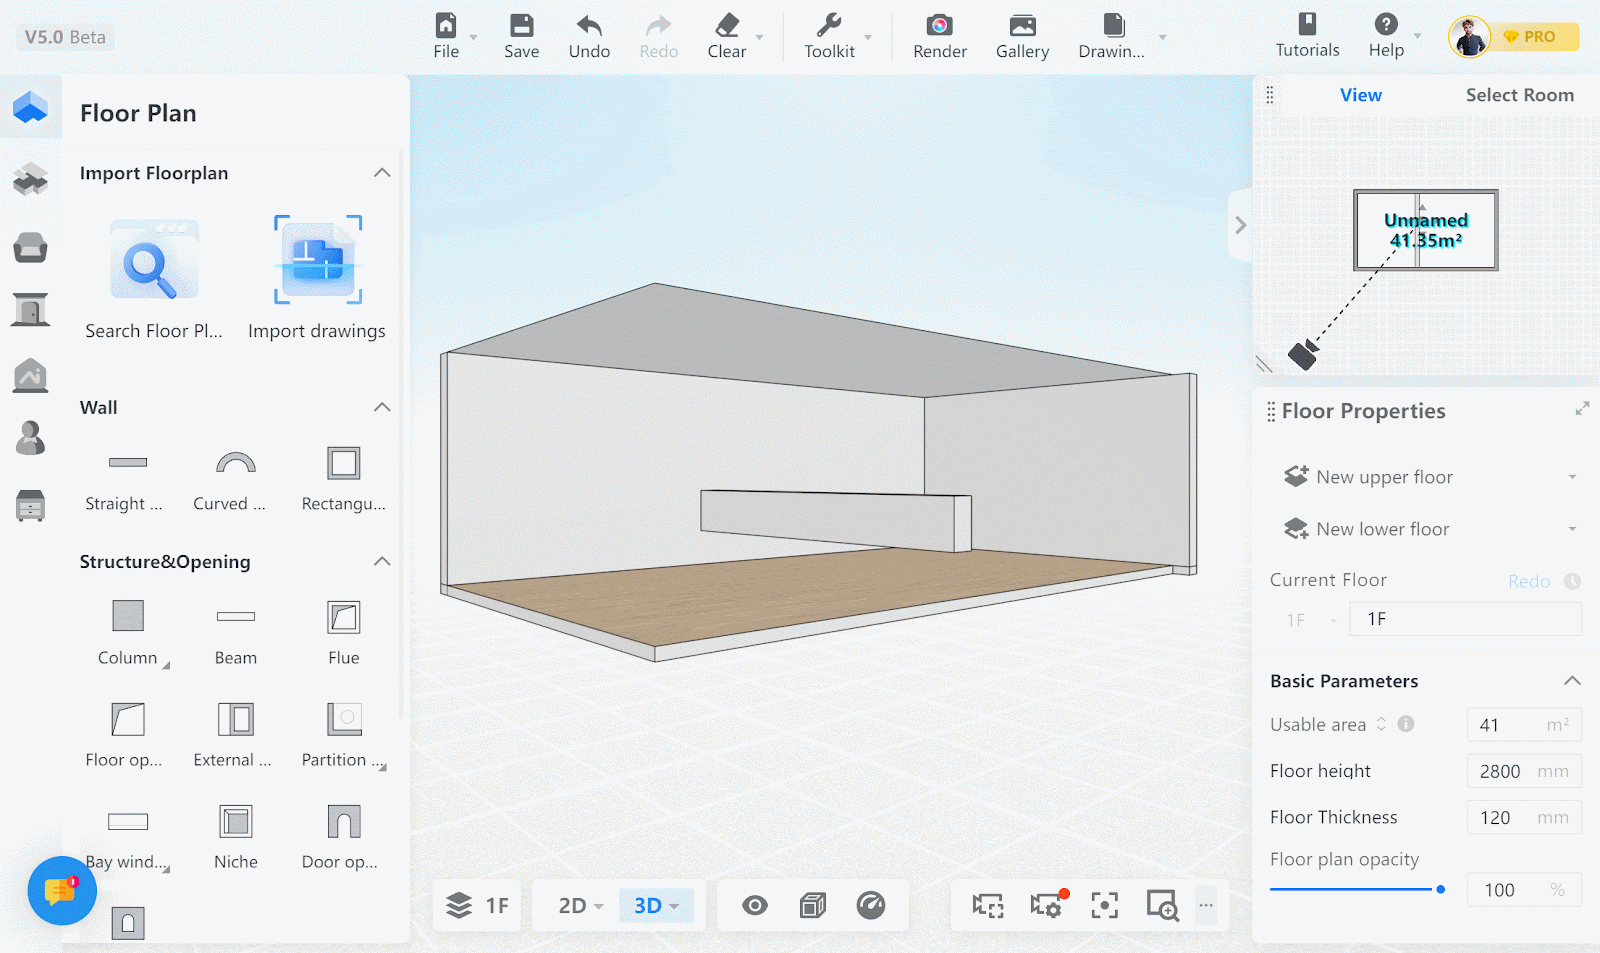This screenshot has width=1600, height=953.
Task: Click the PRO upgrade button
Action: pos(1530,37)
